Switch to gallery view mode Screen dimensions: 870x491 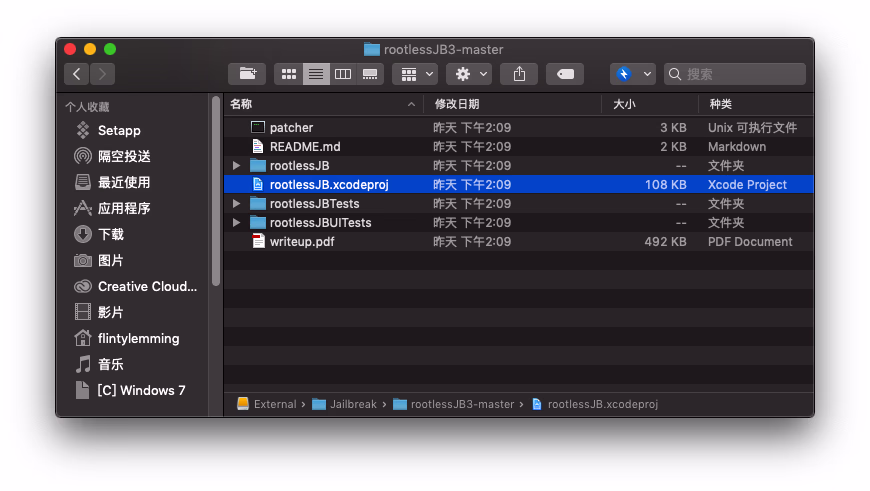tap(370, 74)
